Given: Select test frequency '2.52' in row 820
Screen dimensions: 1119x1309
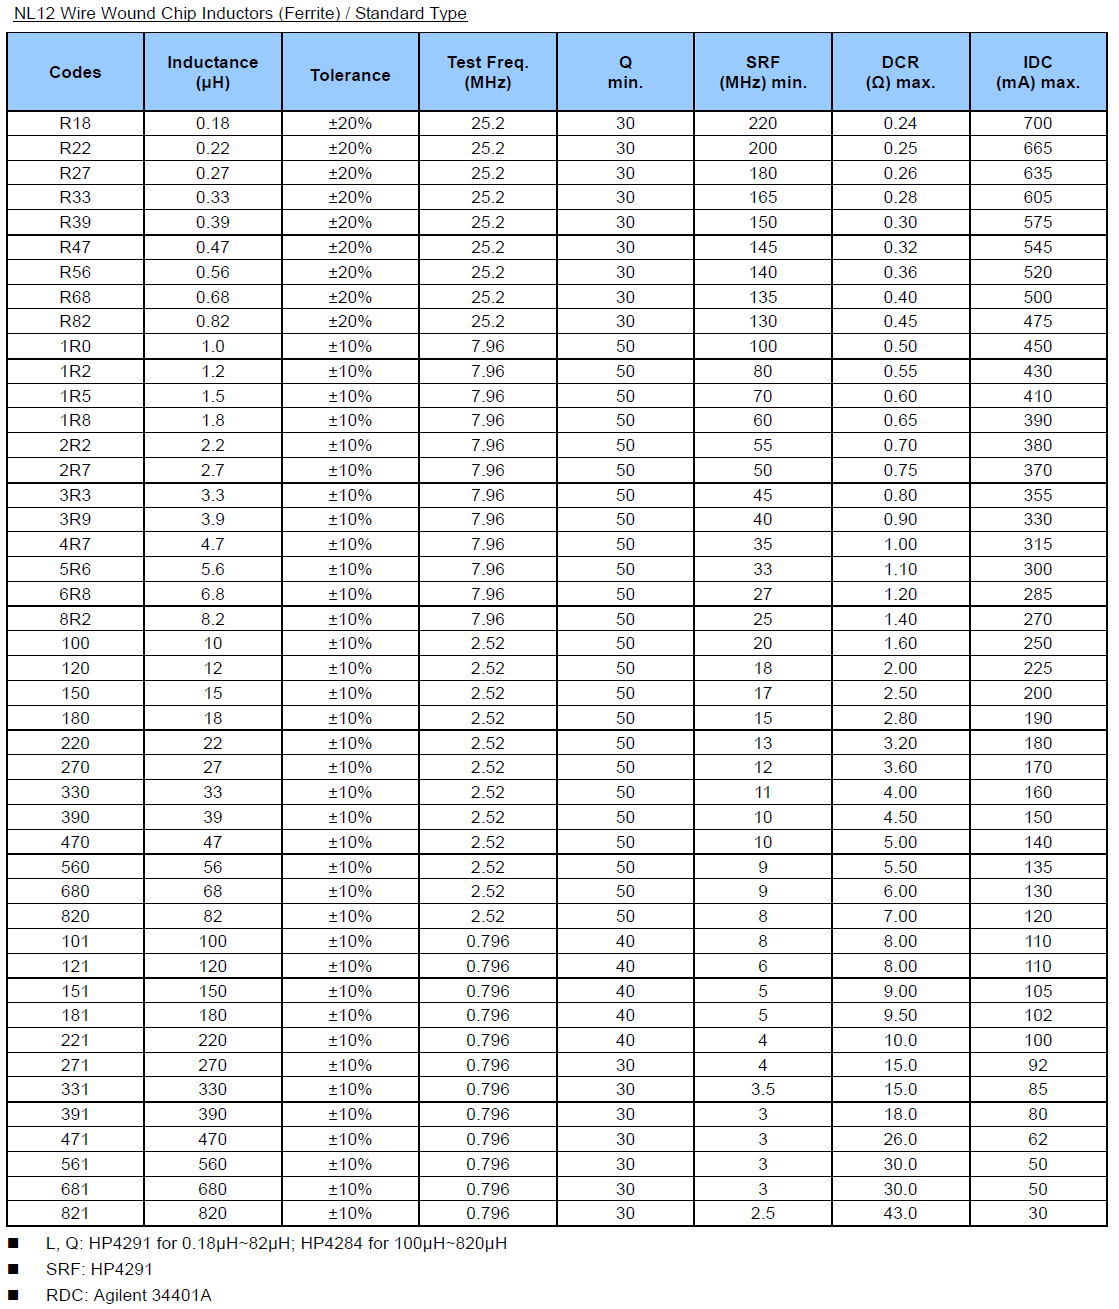Looking at the screenshot, I should click(488, 916).
